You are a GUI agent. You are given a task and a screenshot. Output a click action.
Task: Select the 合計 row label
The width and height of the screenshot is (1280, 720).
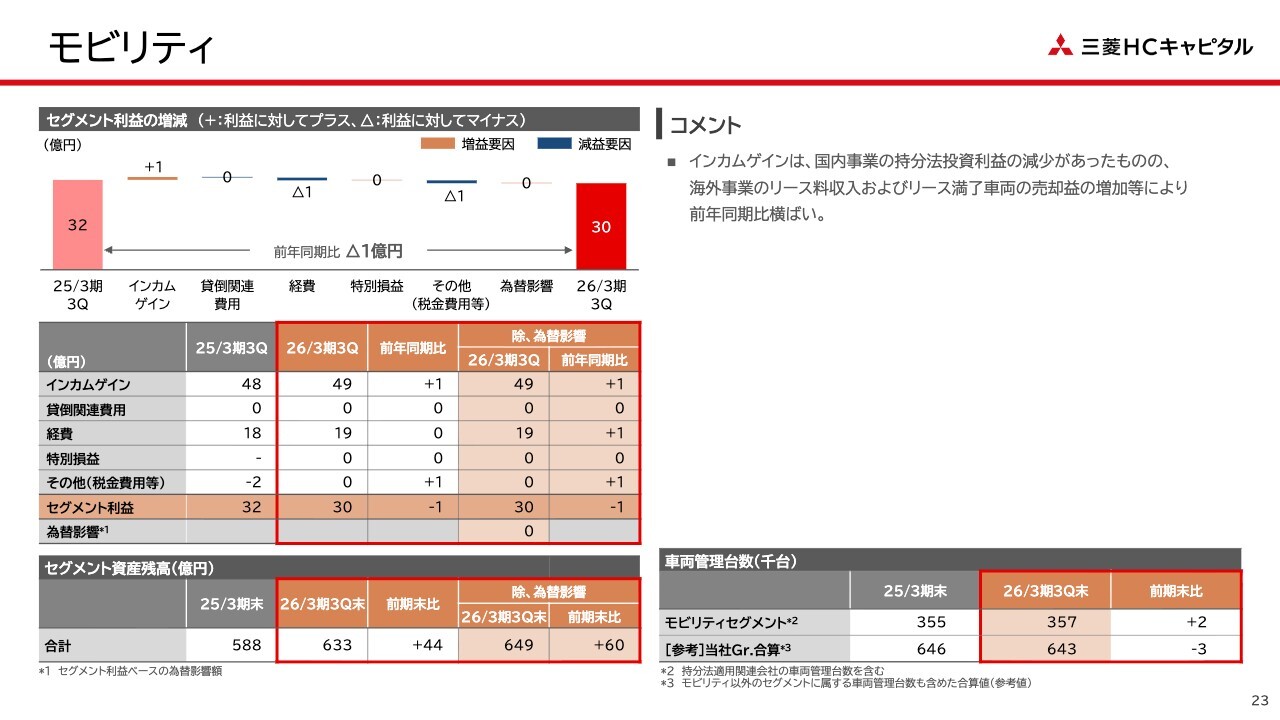[59, 645]
